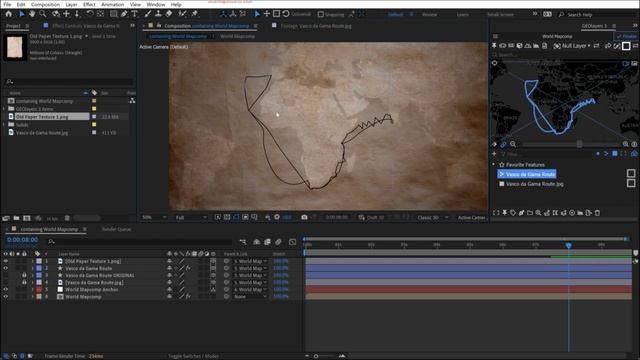Click the Finalize button in GEOlayers
The image size is (640, 360).
(x=627, y=36)
